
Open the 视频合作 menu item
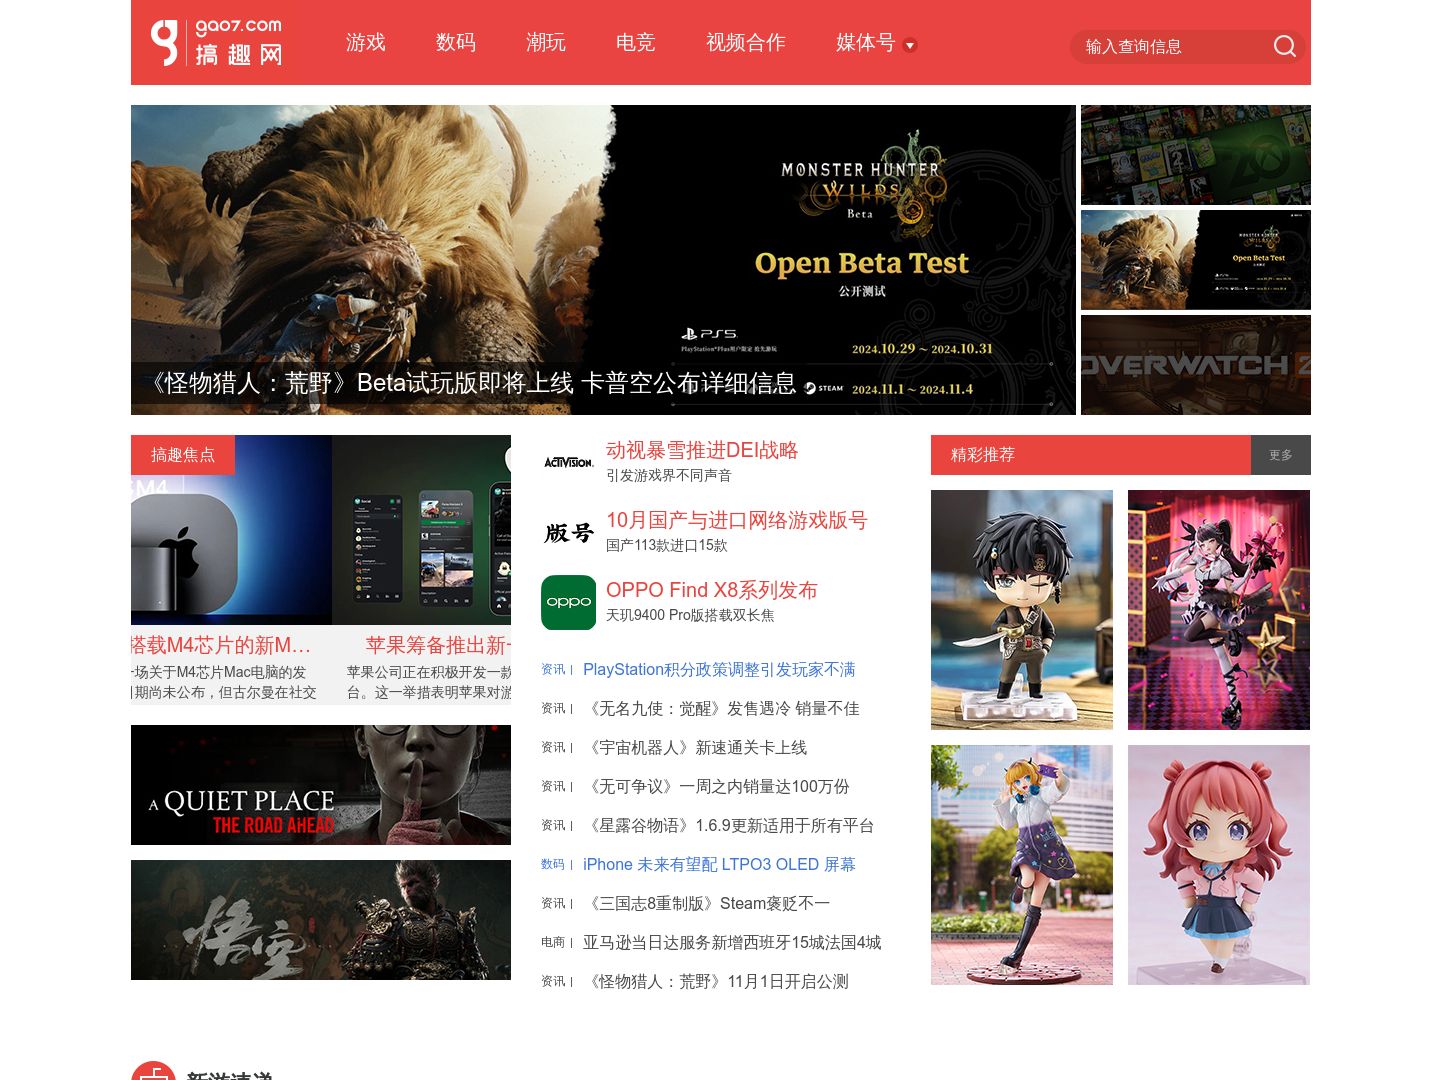746,42
